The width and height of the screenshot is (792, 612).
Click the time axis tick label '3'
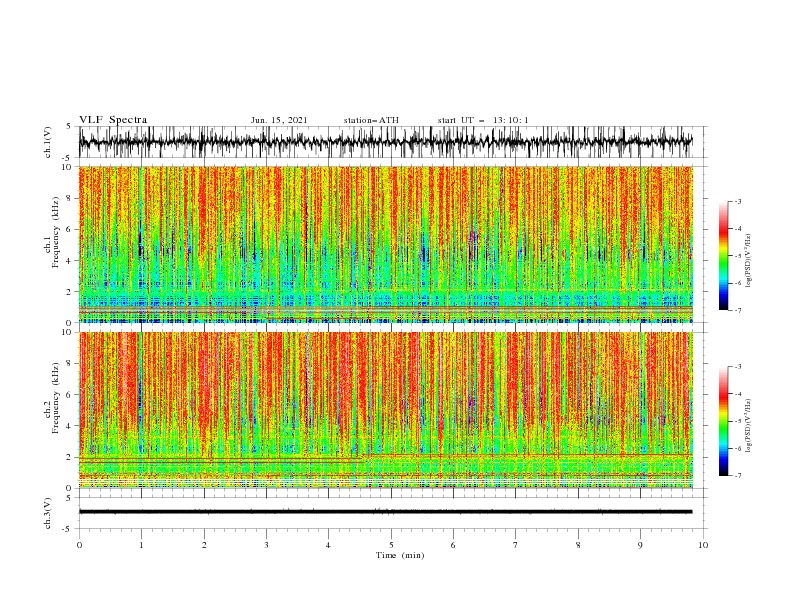(x=266, y=545)
